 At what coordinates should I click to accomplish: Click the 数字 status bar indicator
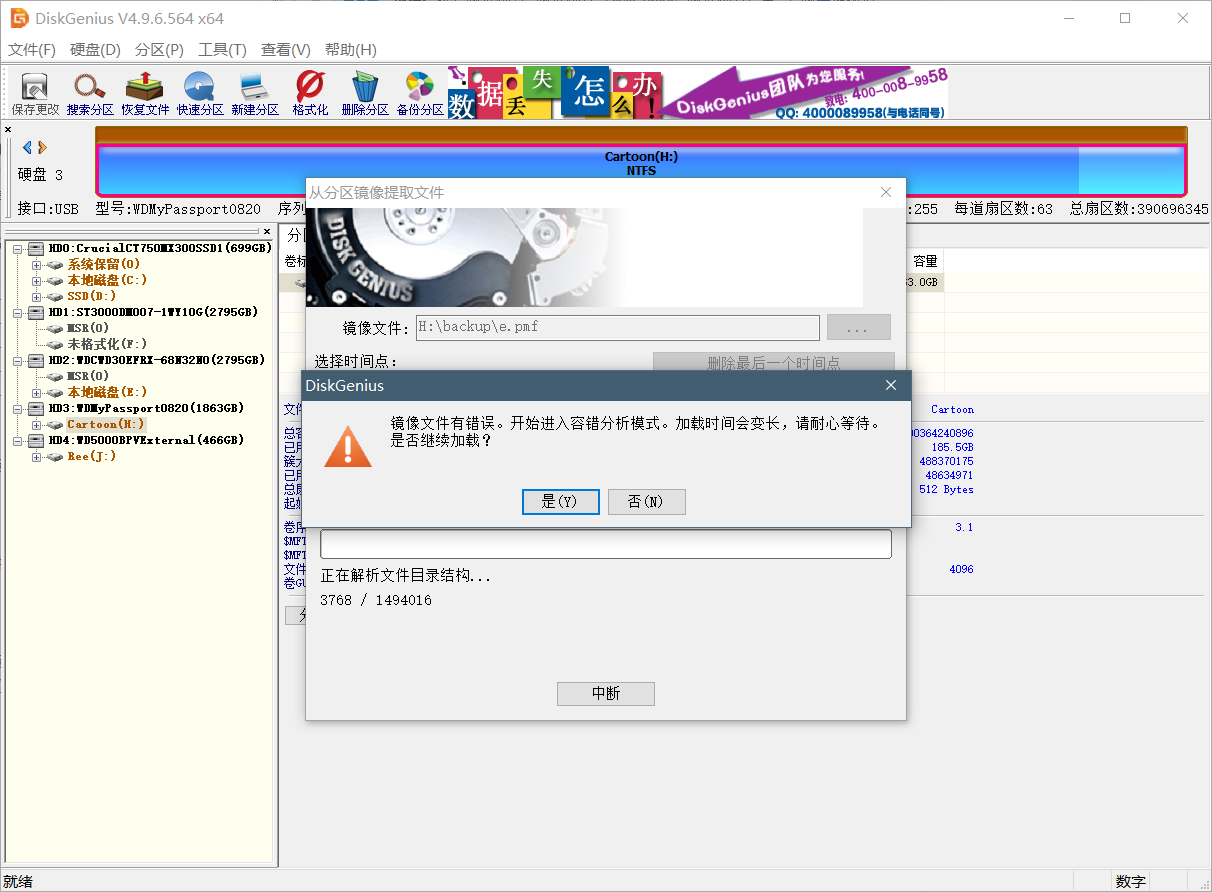[1131, 881]
